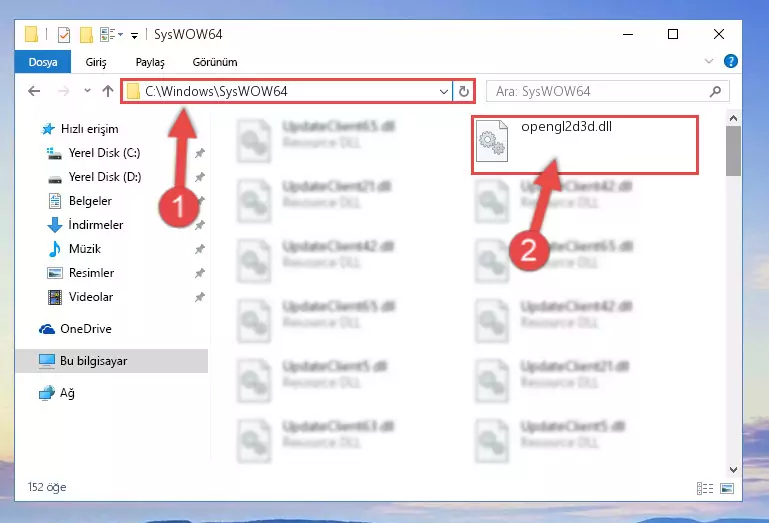Click the New Folder icon in title bar

[86, 35]
